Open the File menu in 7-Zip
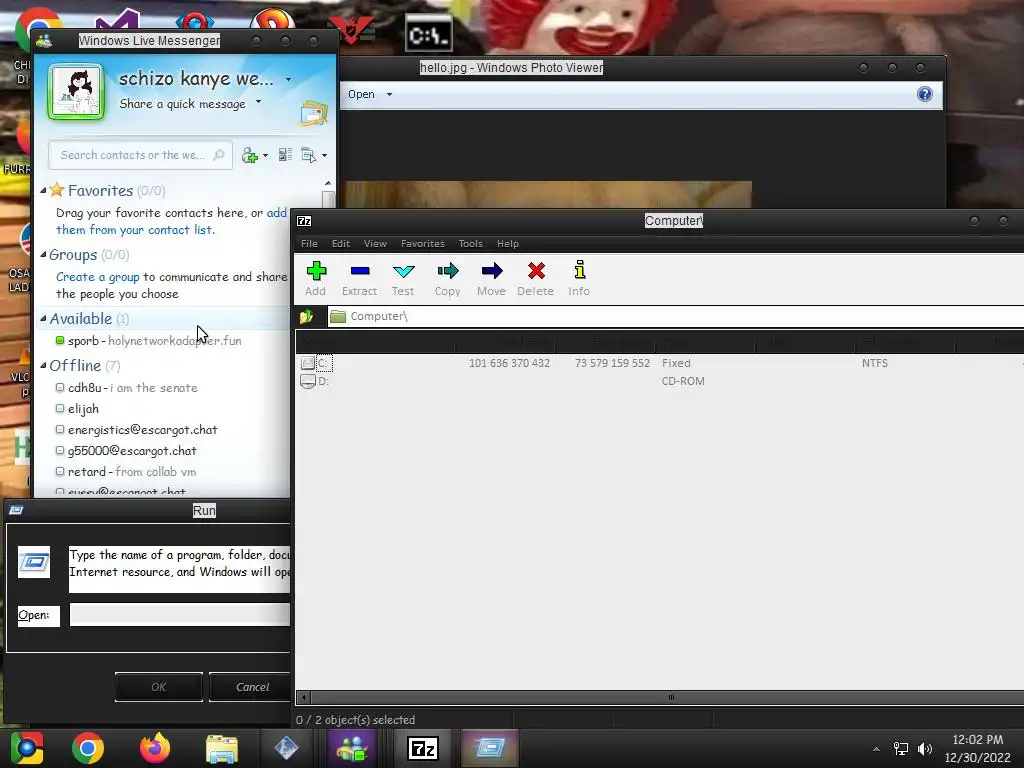Image resolution: width=1024 pixels, height=768 pixels. tap(310, 244)
